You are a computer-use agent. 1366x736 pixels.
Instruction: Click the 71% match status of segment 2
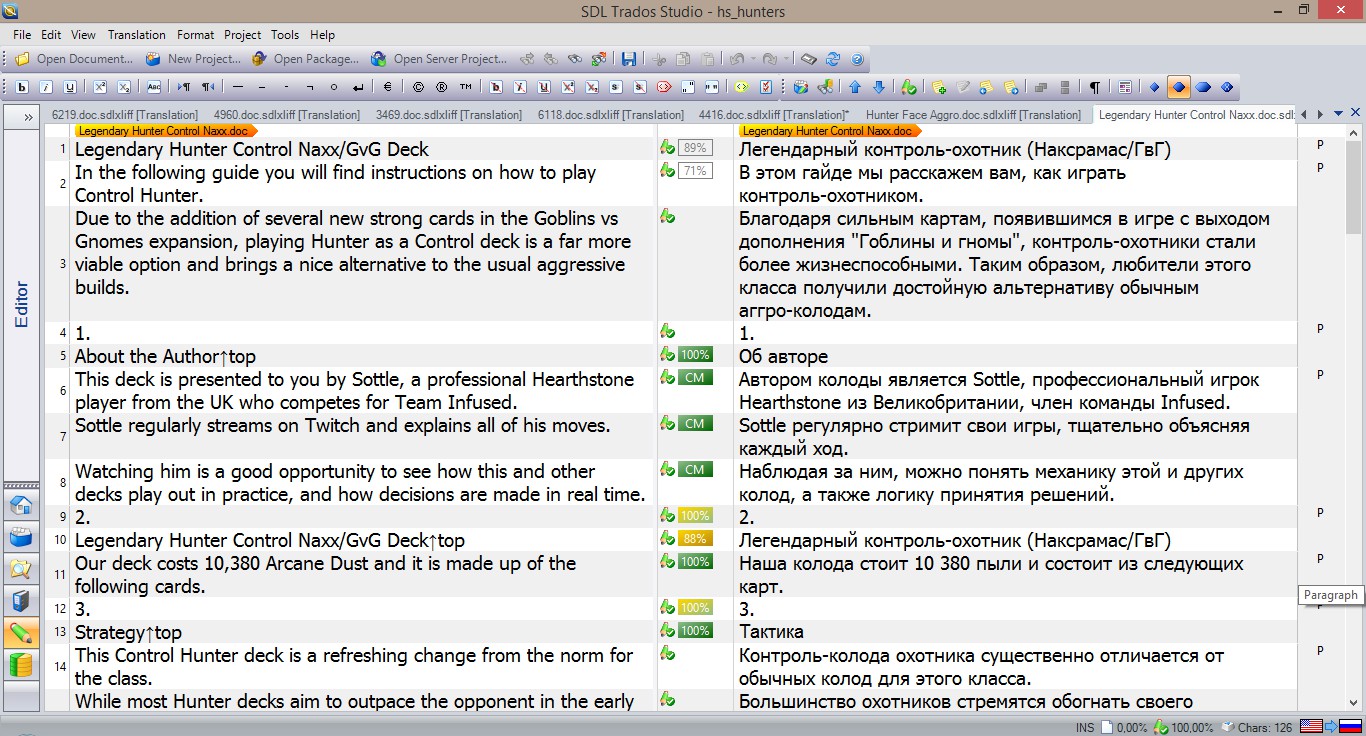(x=694, y=171)
